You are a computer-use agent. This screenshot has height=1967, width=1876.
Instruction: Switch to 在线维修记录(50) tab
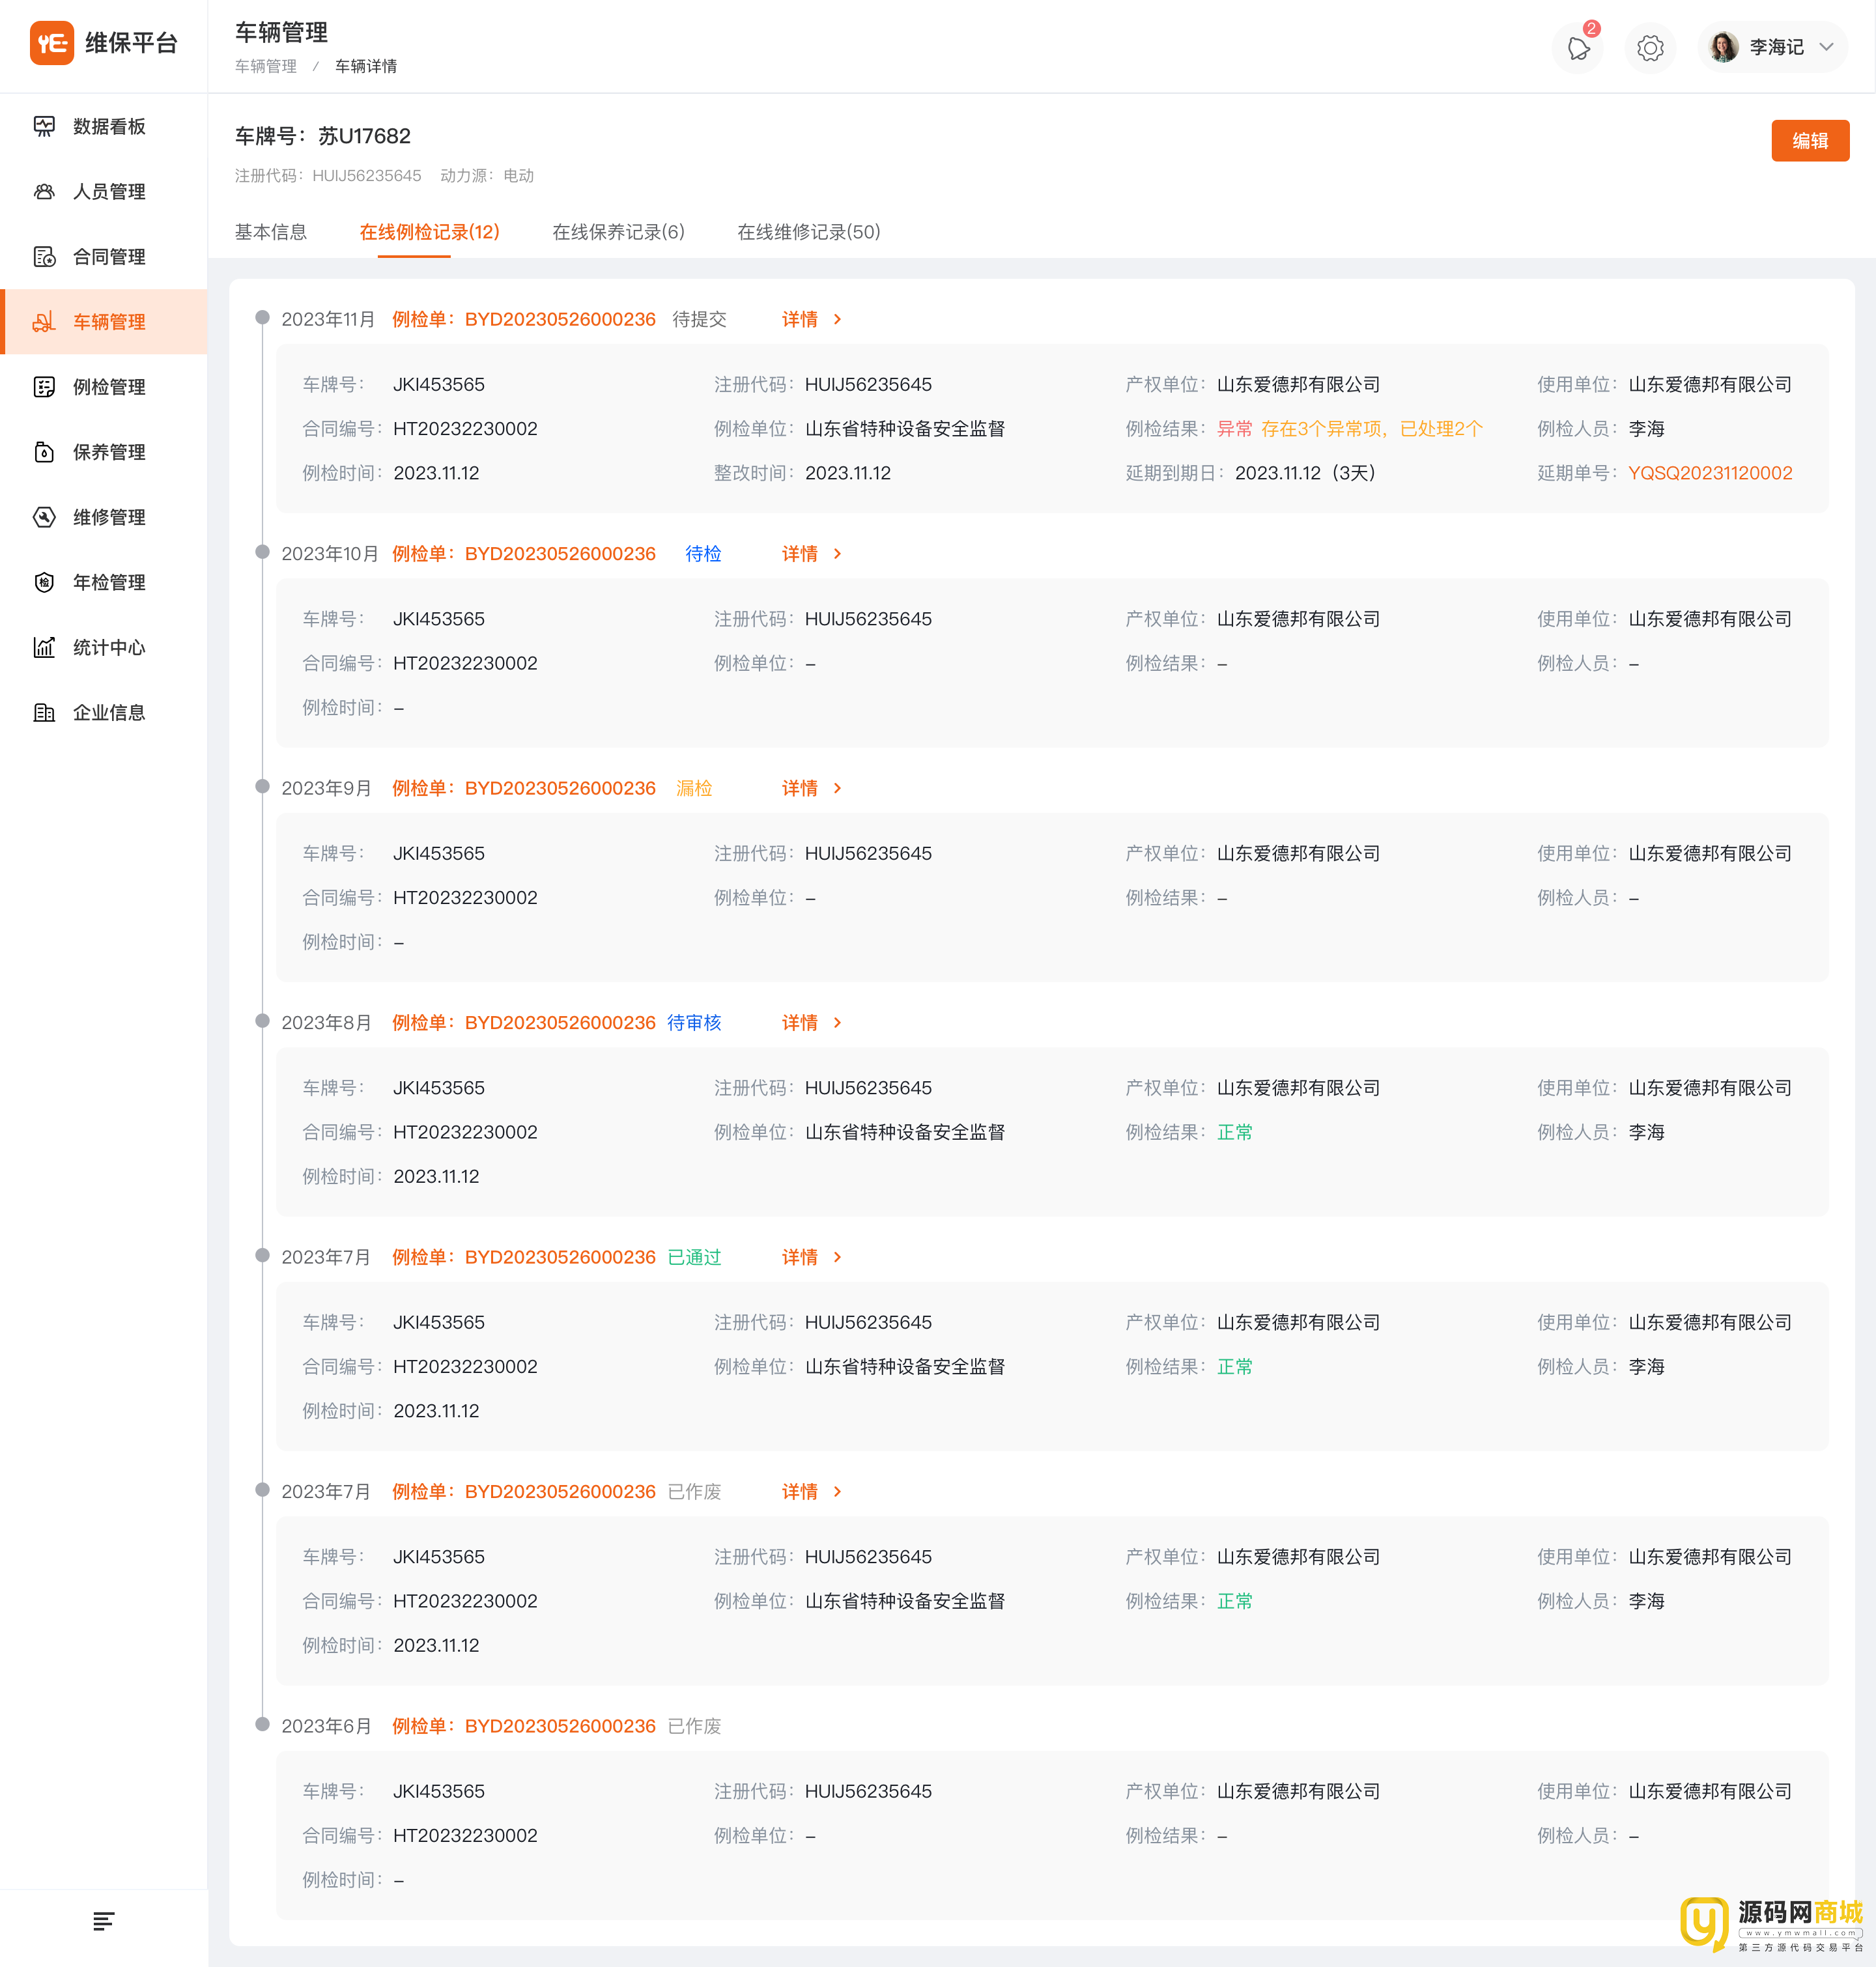point(808,232)
